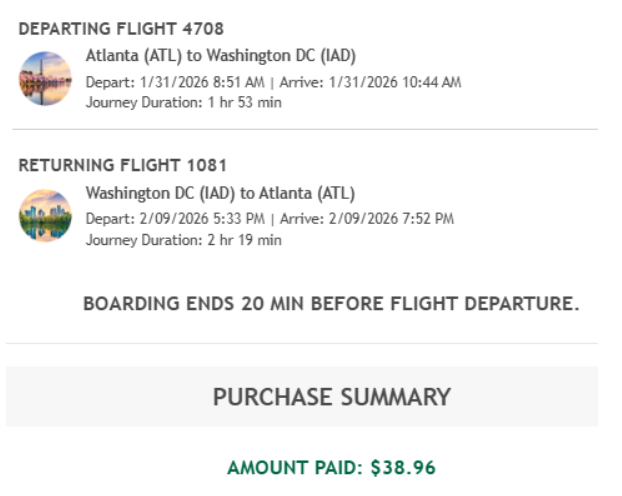Viewport: 622px width, 496px height.
Task: Click the divider line between the two flights
Action: [305, 130]
